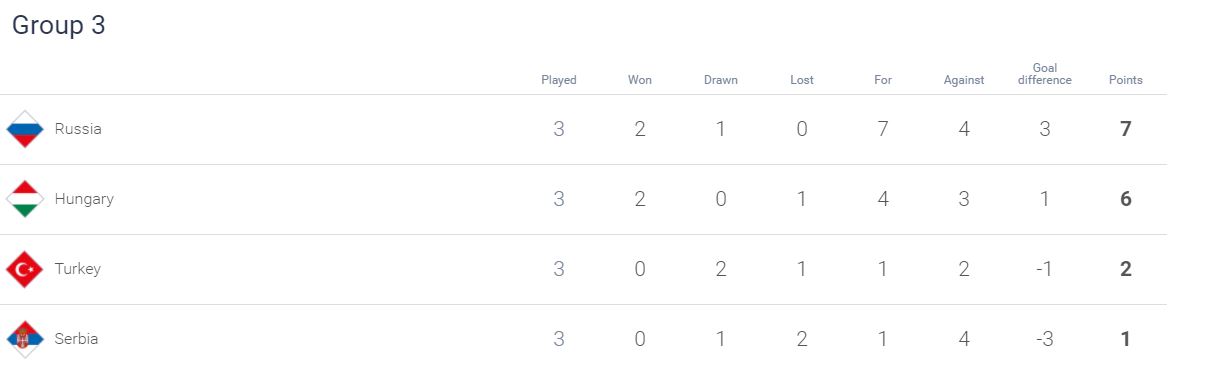
Task: Click the Lost column header
Action: (802, 80)
